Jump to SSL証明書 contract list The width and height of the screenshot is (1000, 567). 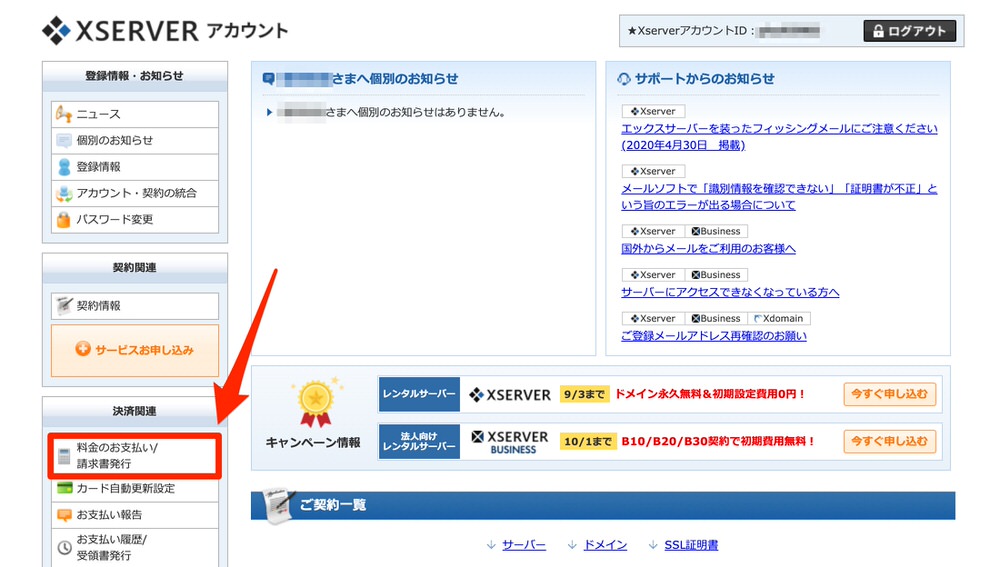pos(691,545)
